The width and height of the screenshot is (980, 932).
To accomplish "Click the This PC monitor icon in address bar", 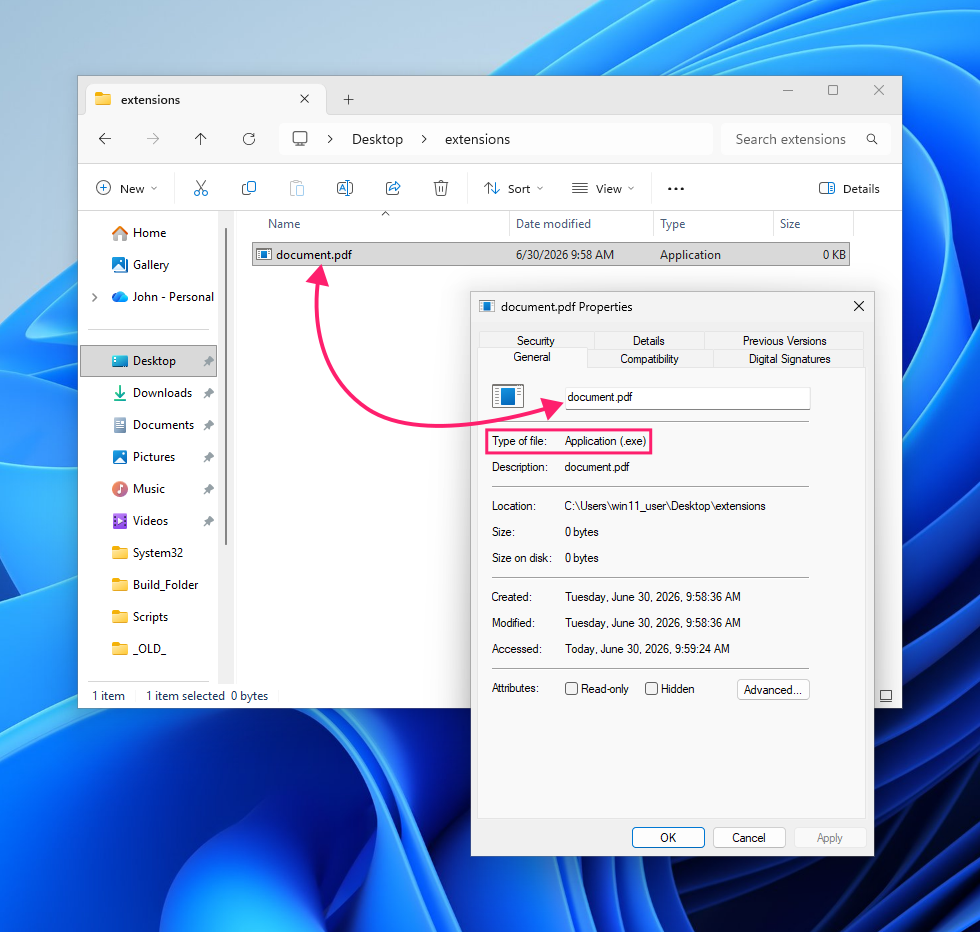I will pyautogui.click(x=300, y=139).
